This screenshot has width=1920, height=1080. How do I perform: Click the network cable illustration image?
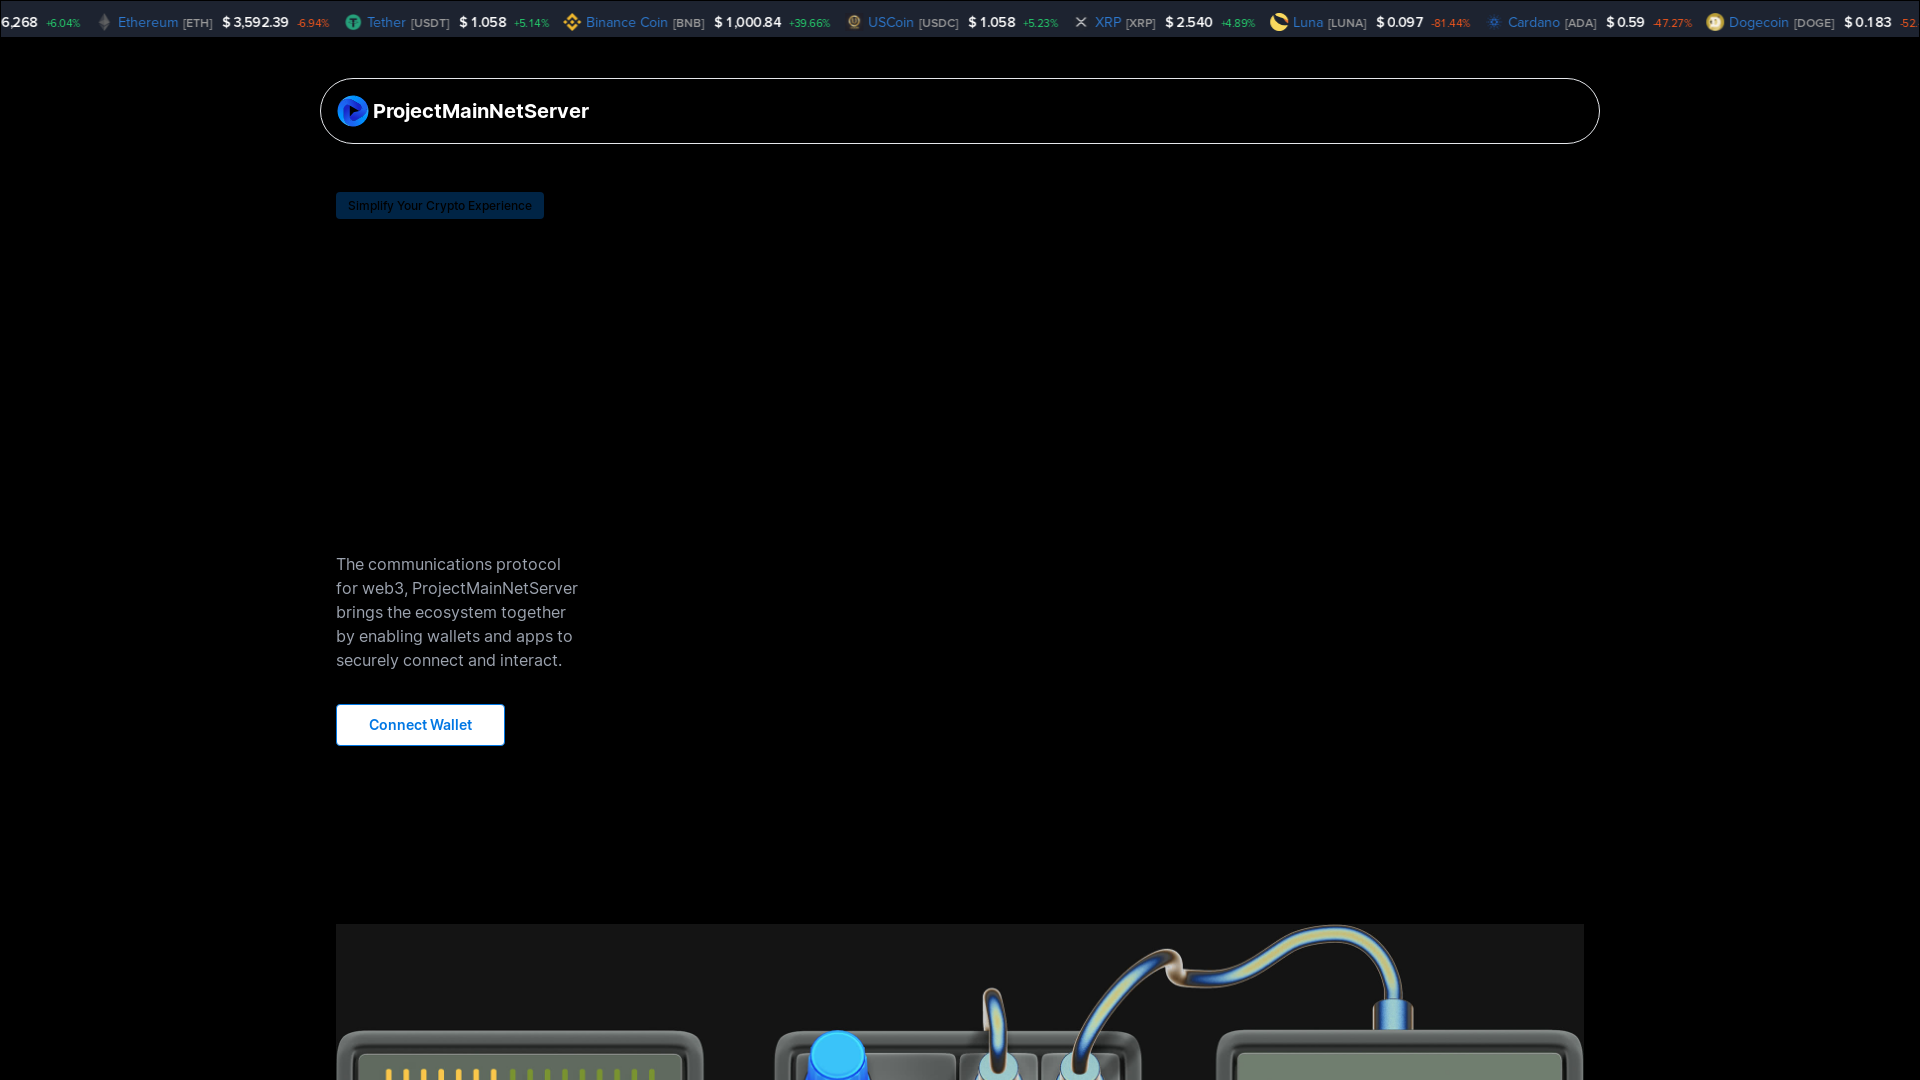point(960,1002)
